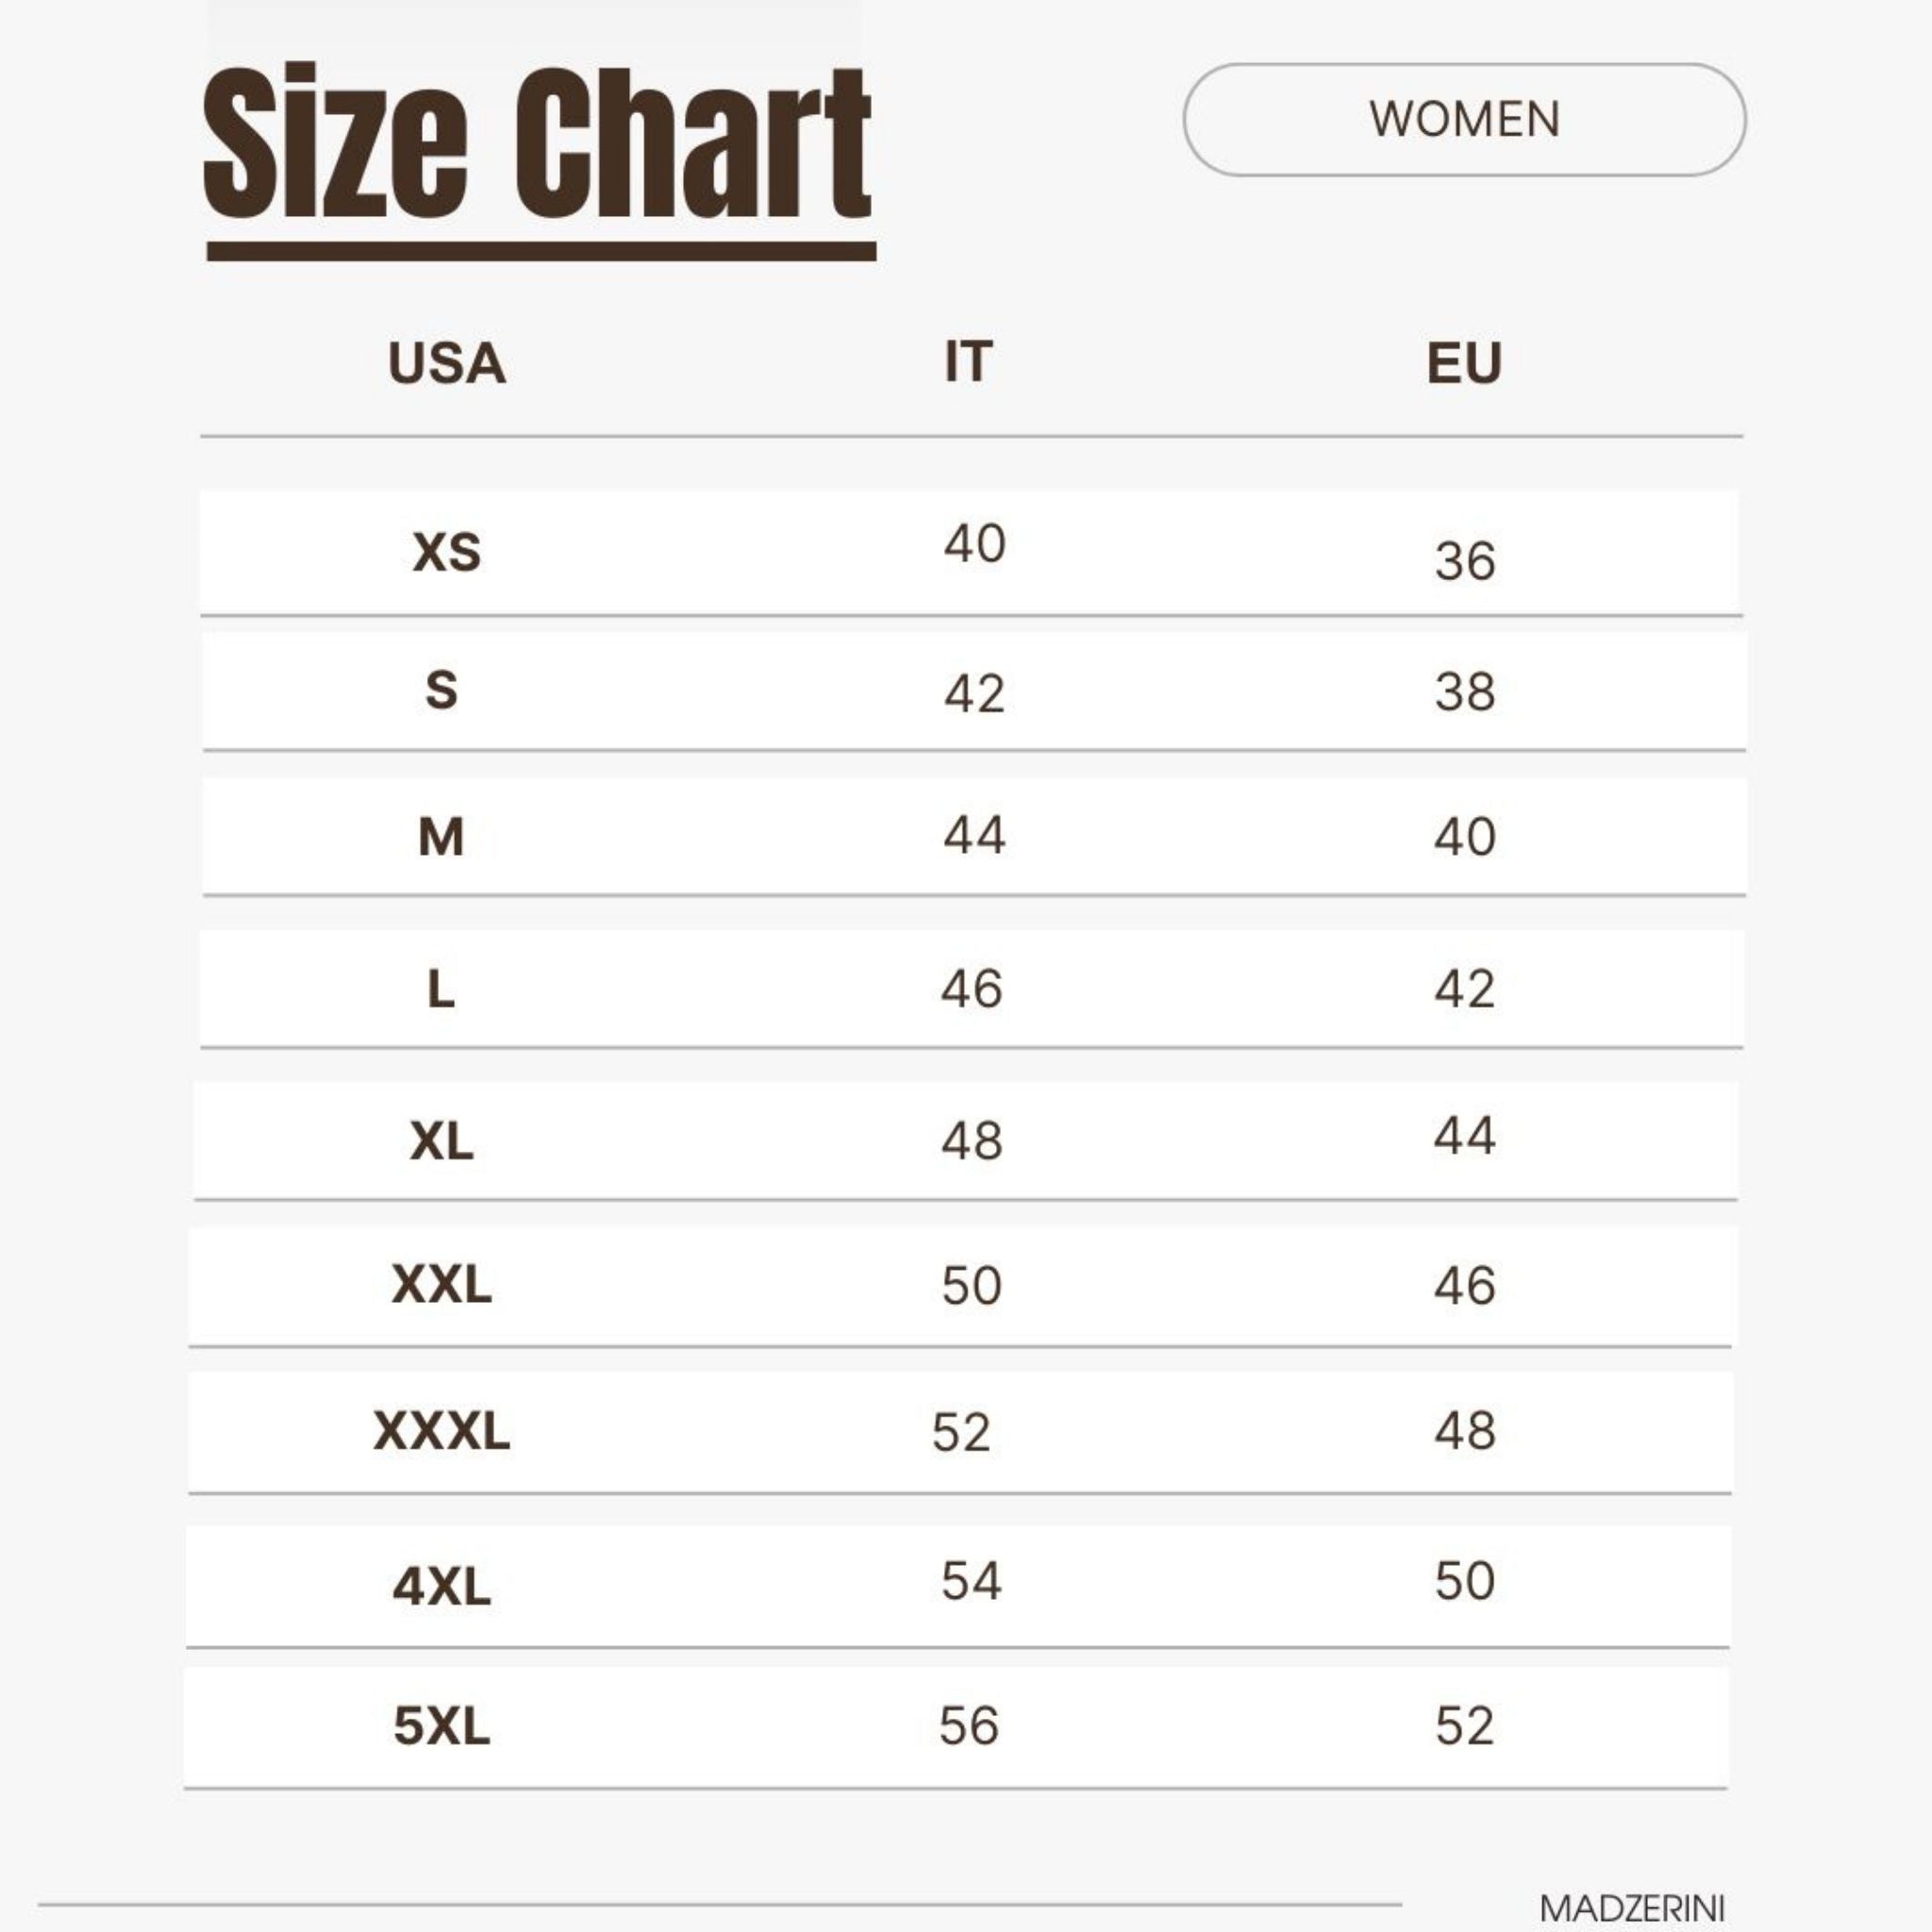Image resolution: width=1932 pixels, height=1932 pixels.
Task: Select the EU column header
Action: [1464, 363]
